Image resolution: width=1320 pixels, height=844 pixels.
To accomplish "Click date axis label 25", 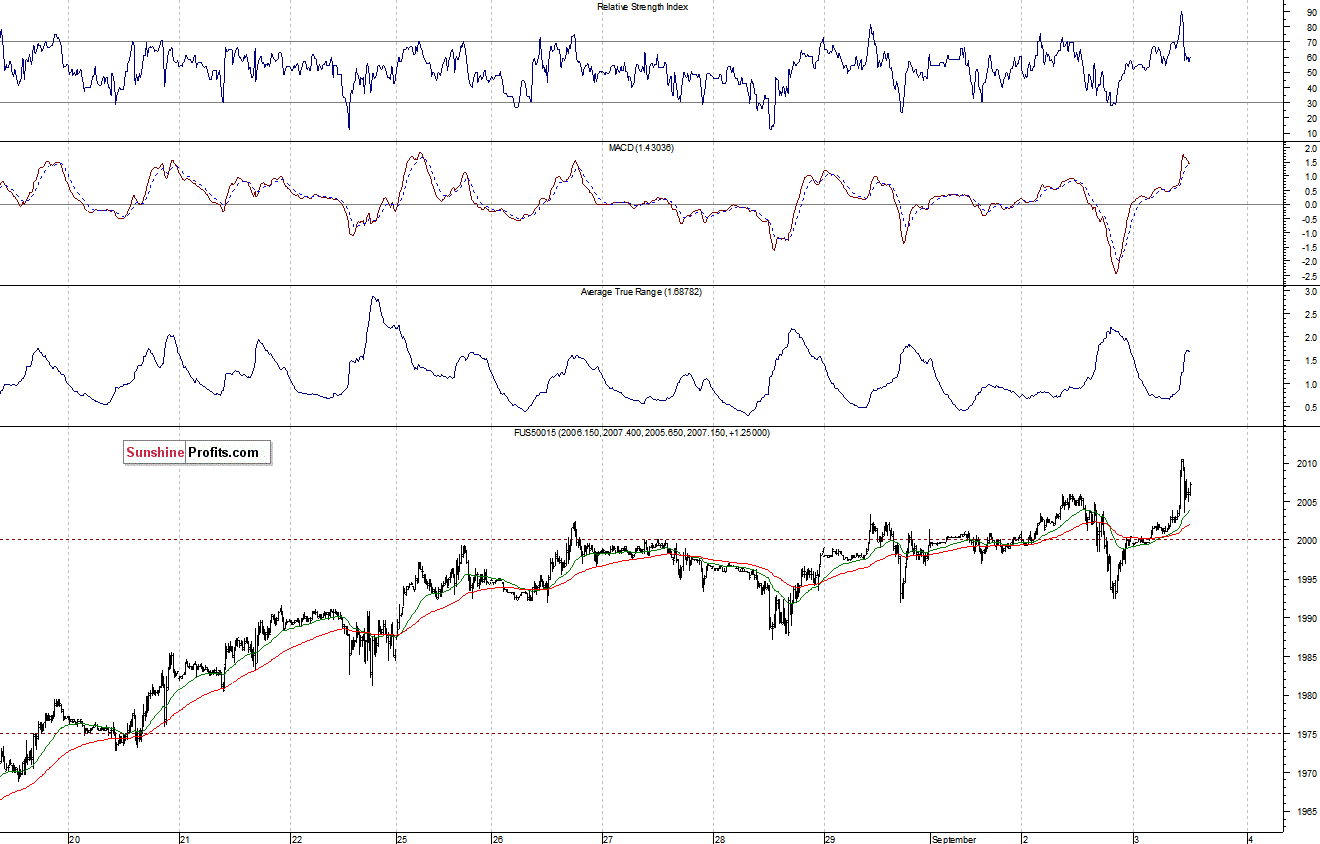I will click(402, 840).
